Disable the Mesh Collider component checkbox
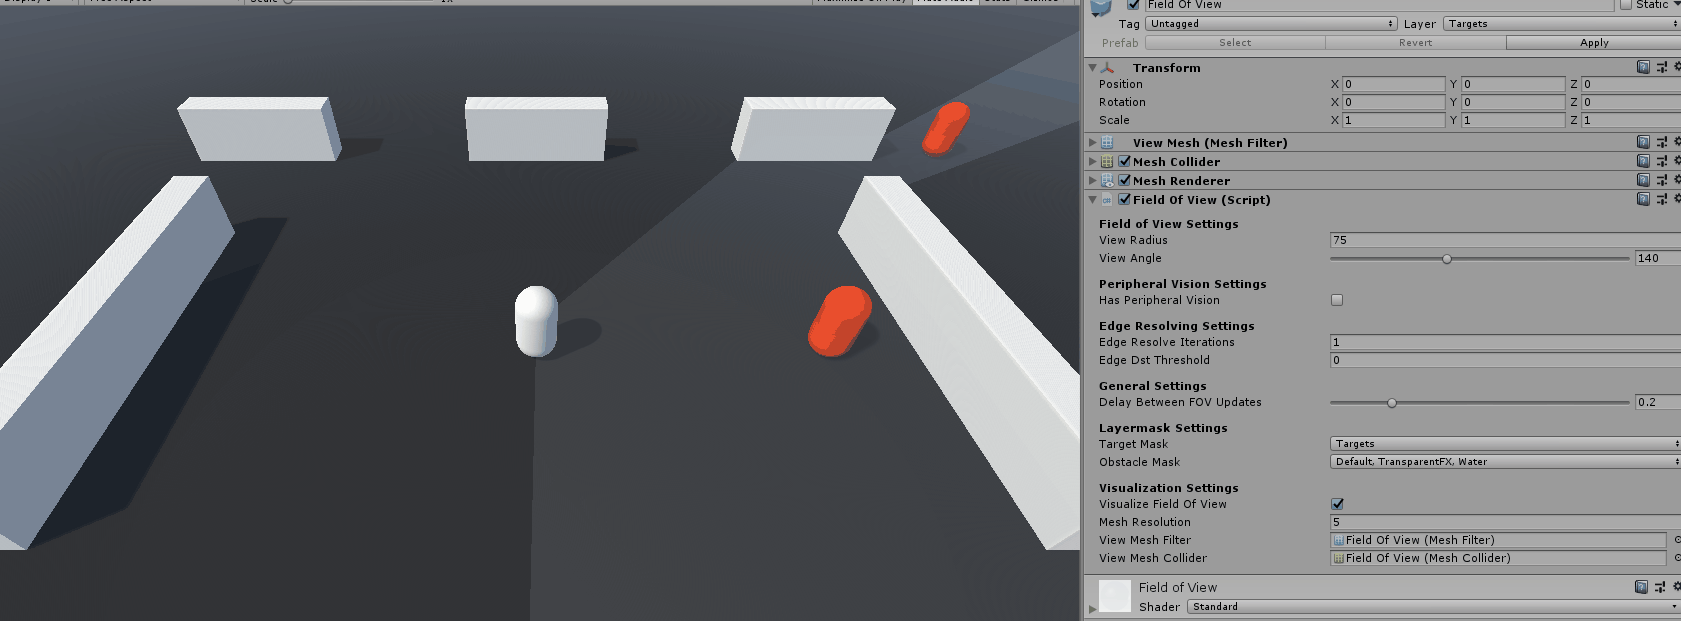Screen dimensions: 1681x621 tap(1125, 161)
